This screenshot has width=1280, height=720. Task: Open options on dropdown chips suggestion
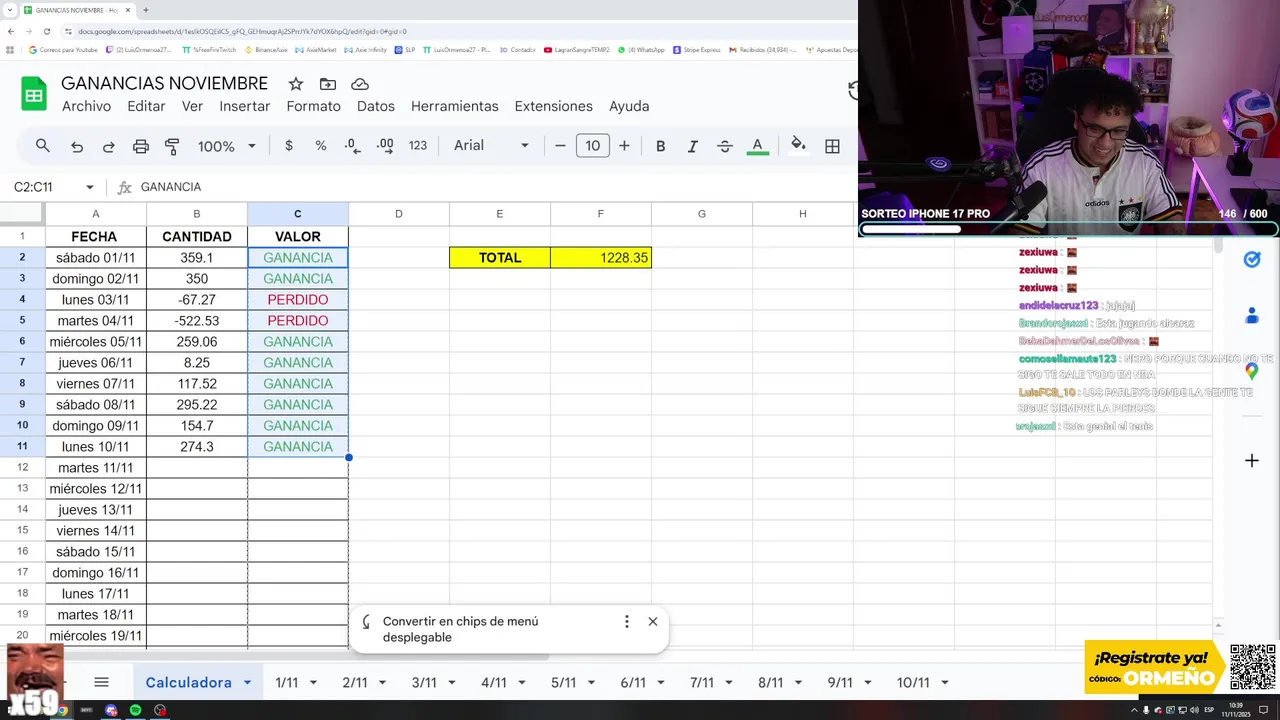click(x=627, y=621)
